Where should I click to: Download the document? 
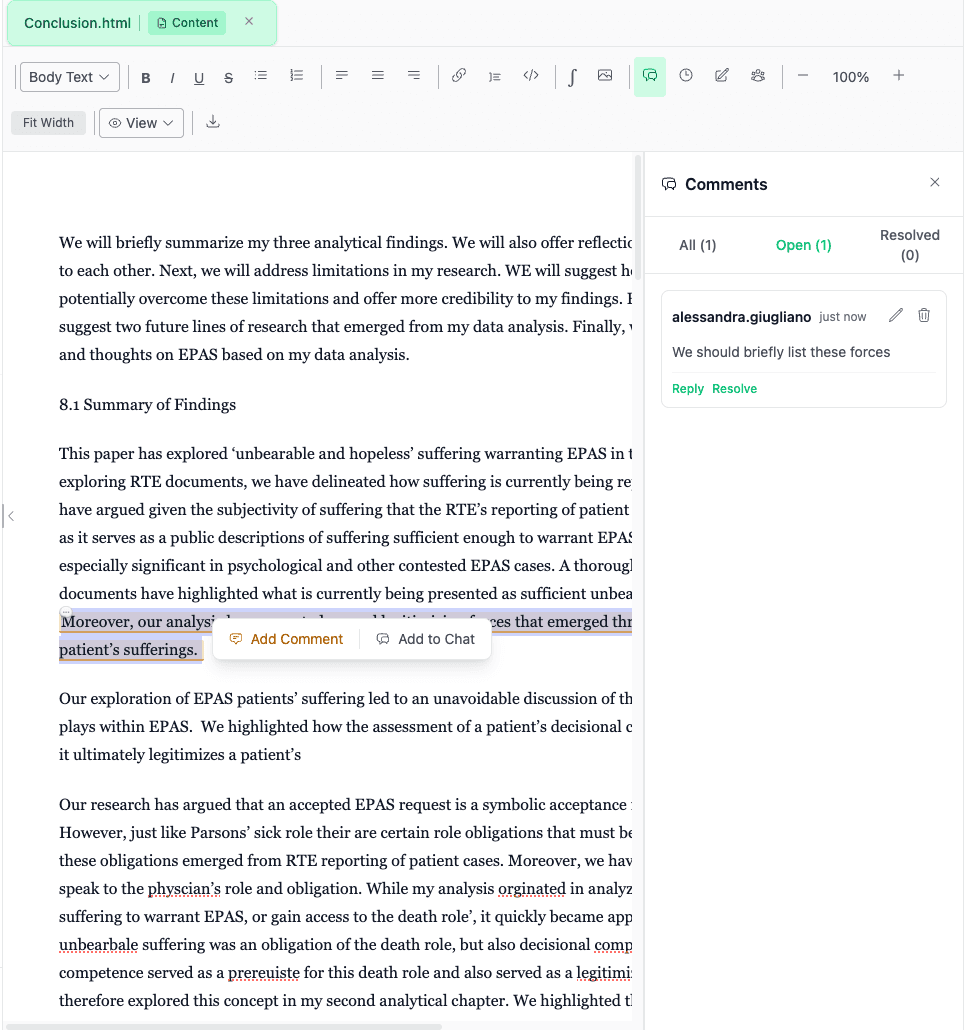pyautogui.click(x=213, y=122)
